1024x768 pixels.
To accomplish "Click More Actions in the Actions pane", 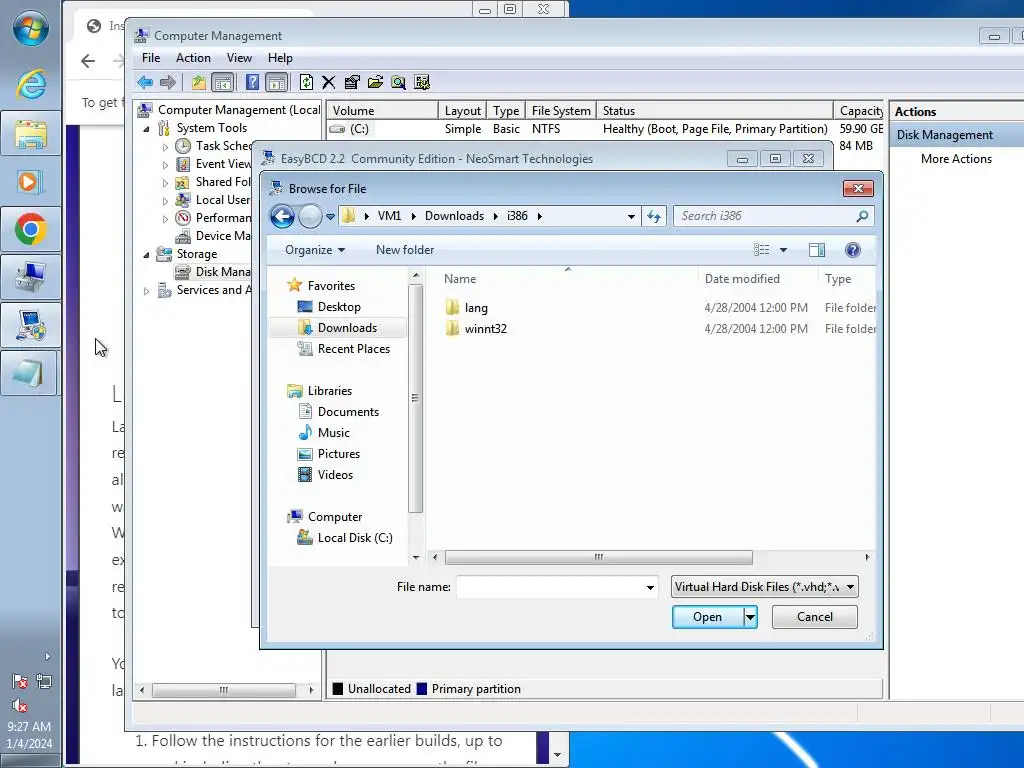I will (x=956, y=159).
